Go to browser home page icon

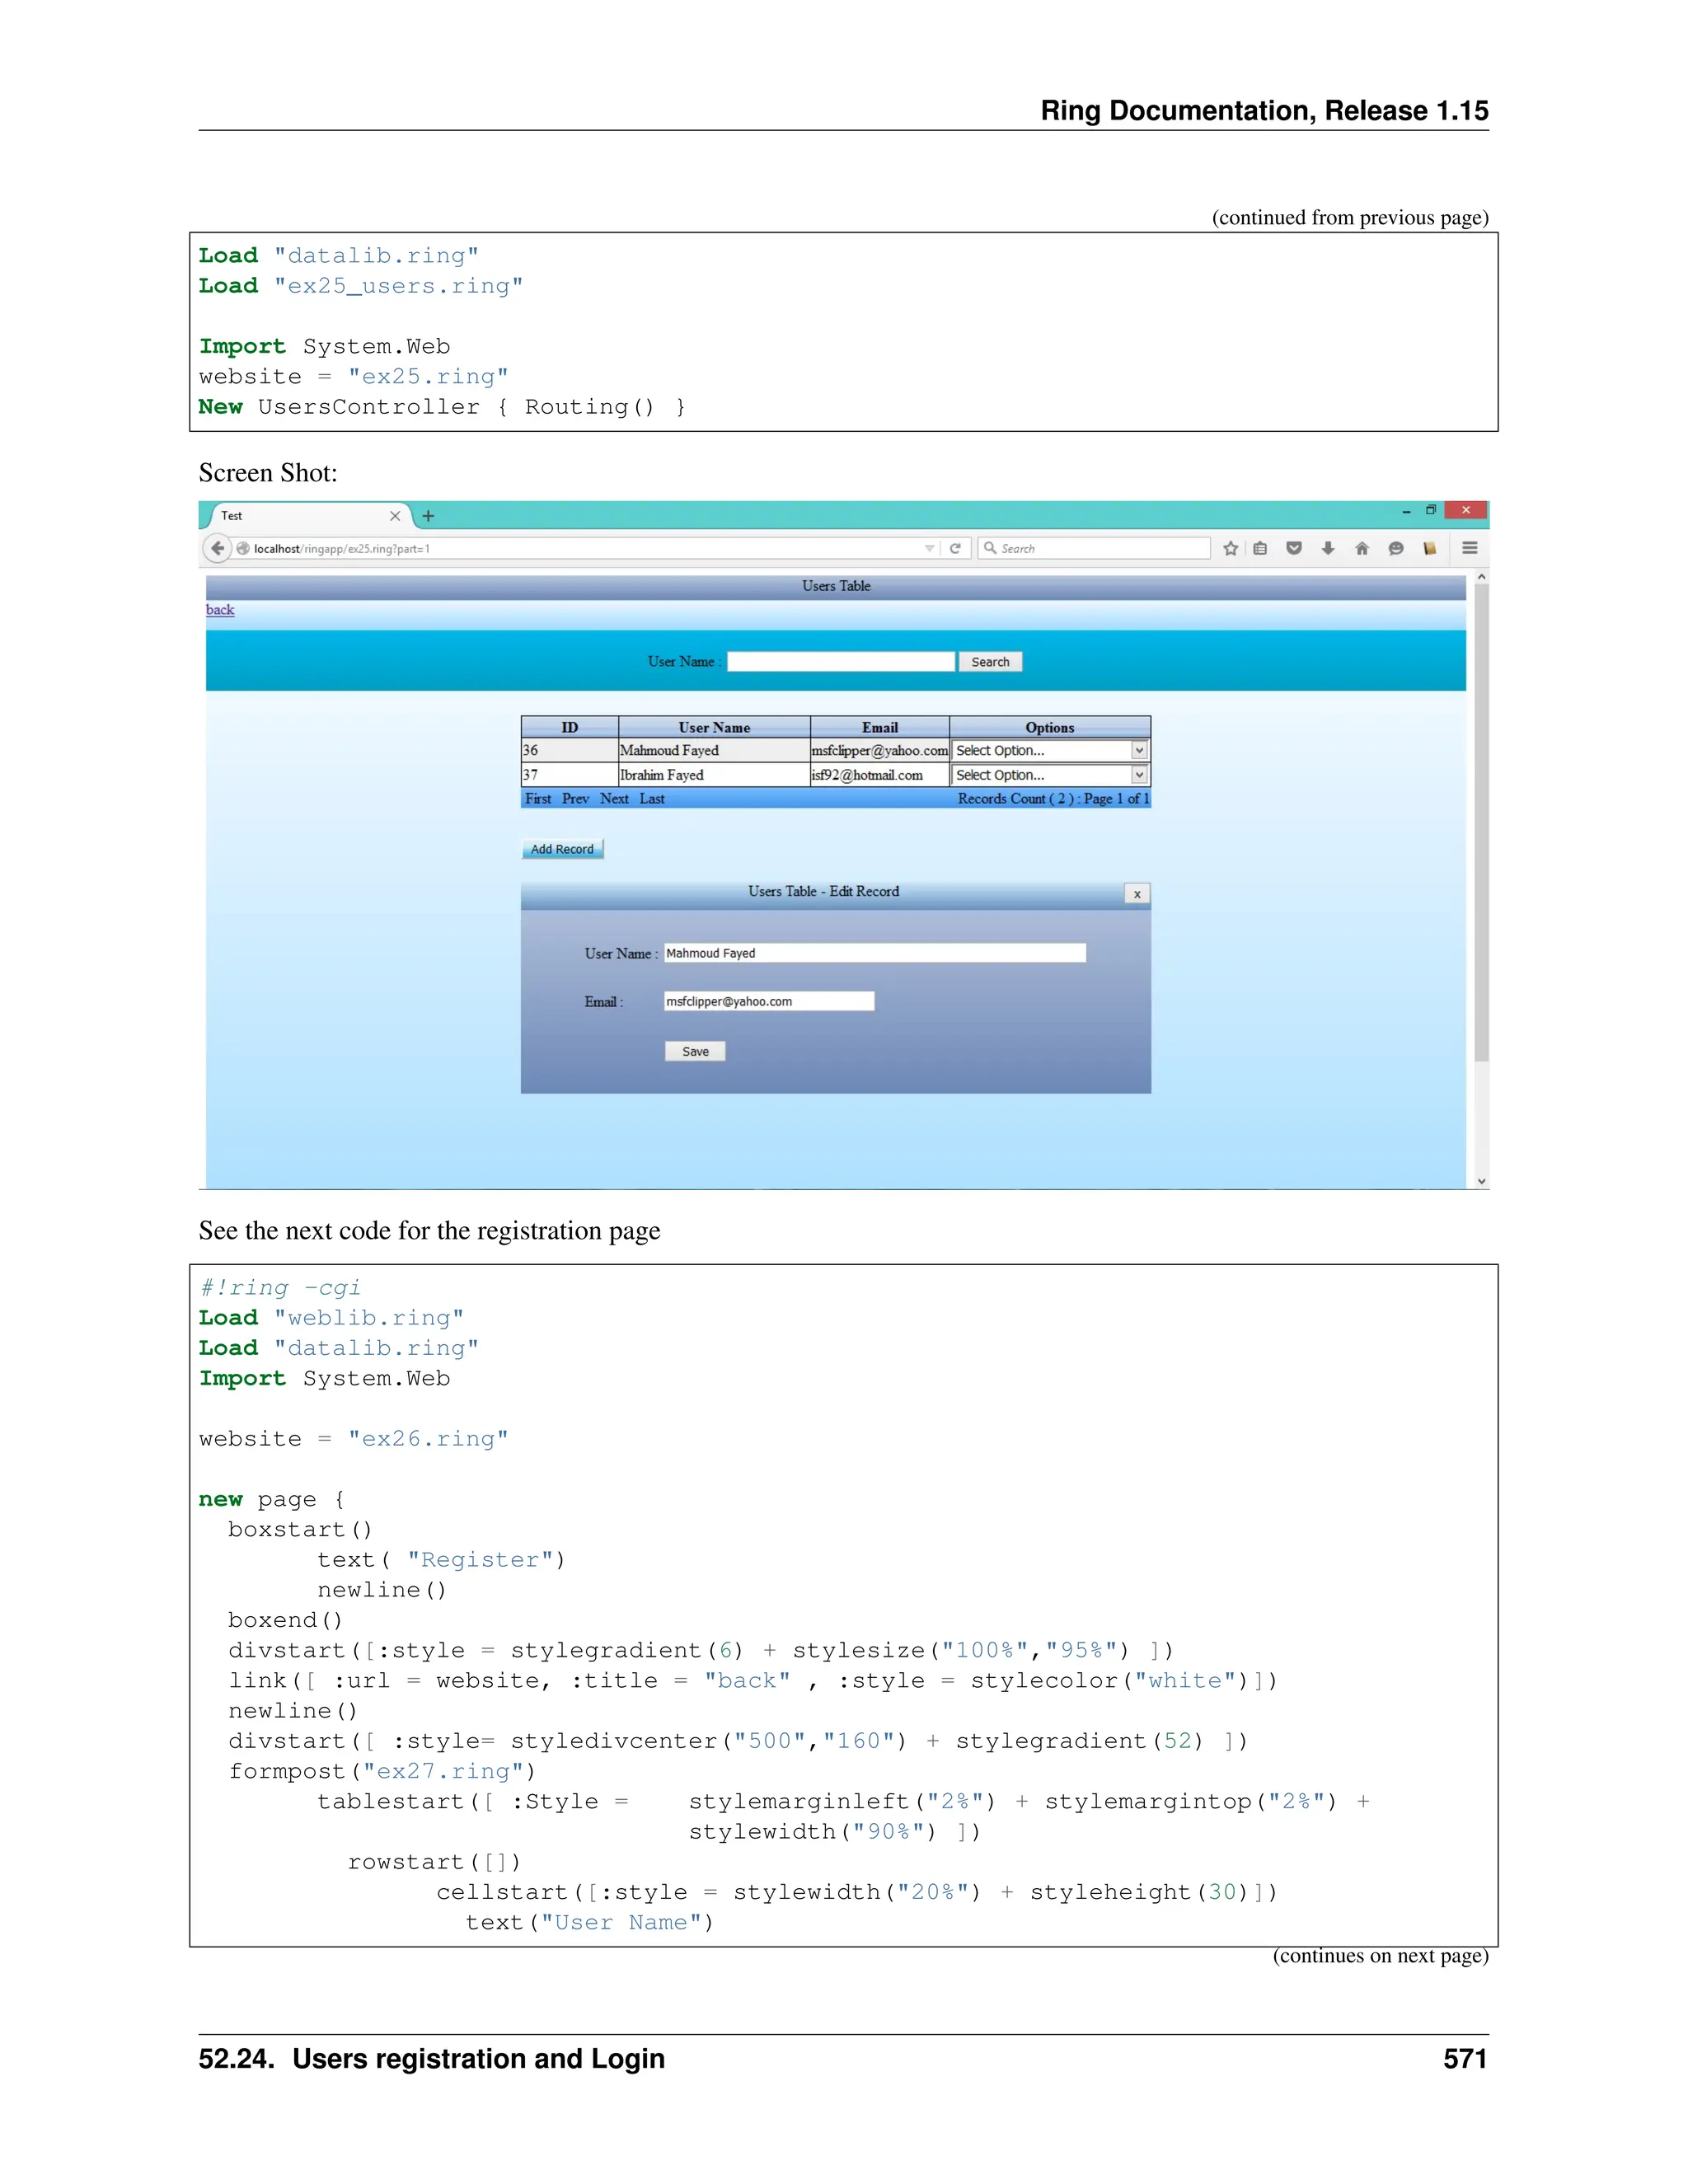coord(1362,548)
